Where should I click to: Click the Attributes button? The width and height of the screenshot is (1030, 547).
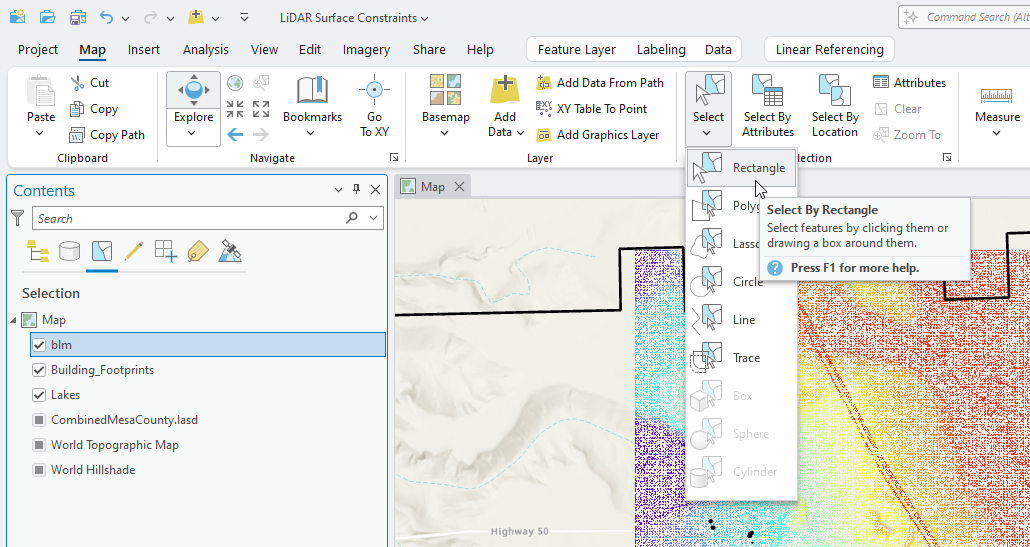[x=909, y=83]
